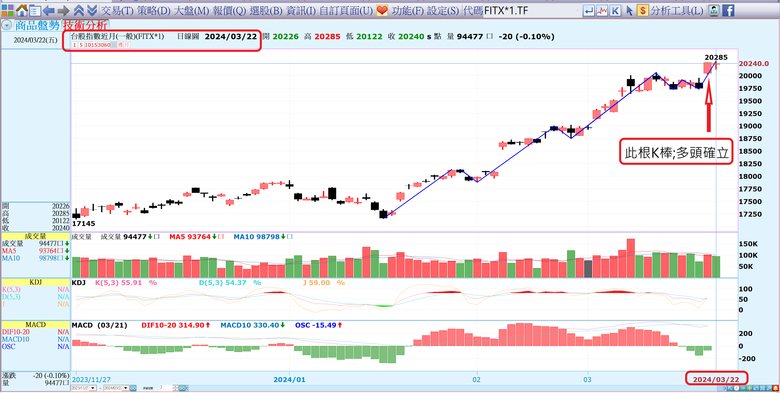Click the DIF10-20 314.90 label
780x393 pixels.
(173, 325)
